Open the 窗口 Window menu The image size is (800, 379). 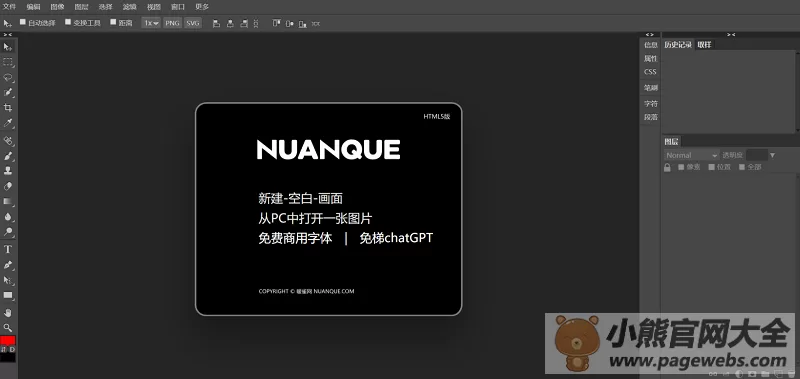pos(178,7)
